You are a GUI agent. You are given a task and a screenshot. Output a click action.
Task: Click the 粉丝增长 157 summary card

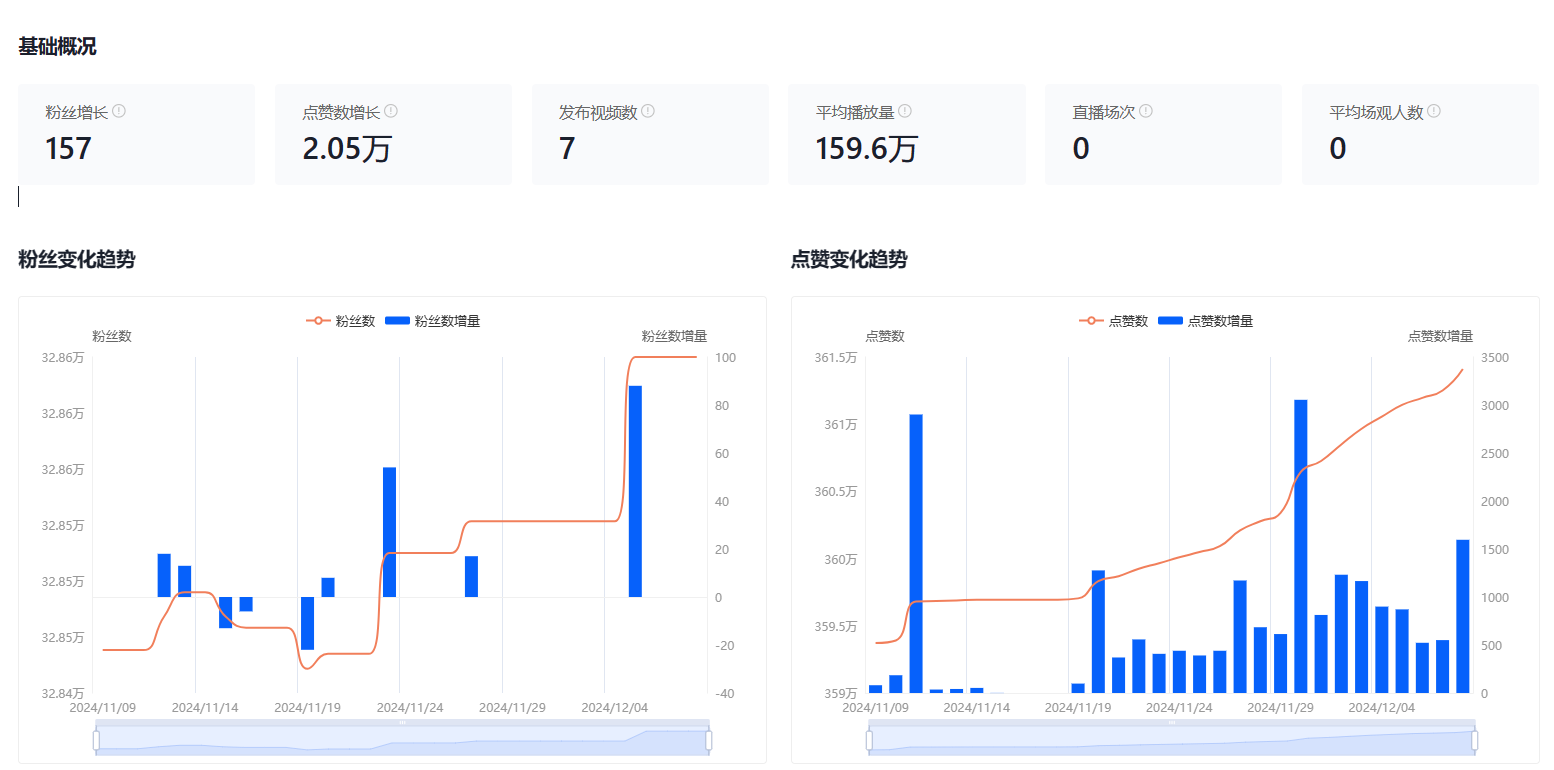pos(136,134)
